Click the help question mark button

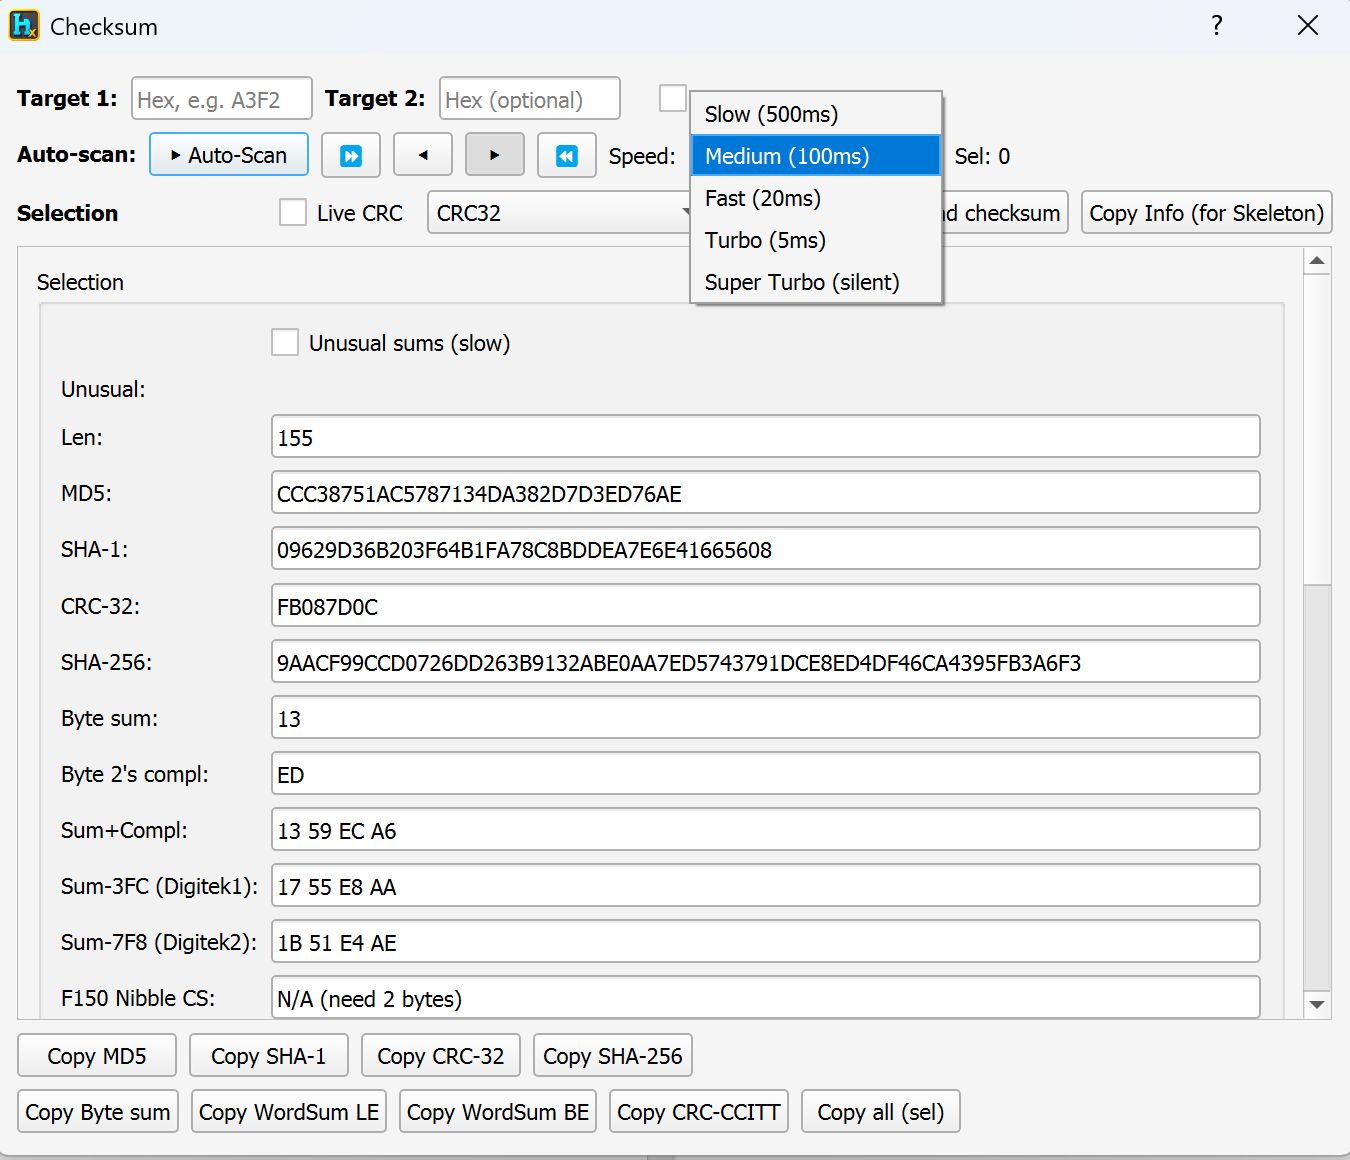point(1217,25)
